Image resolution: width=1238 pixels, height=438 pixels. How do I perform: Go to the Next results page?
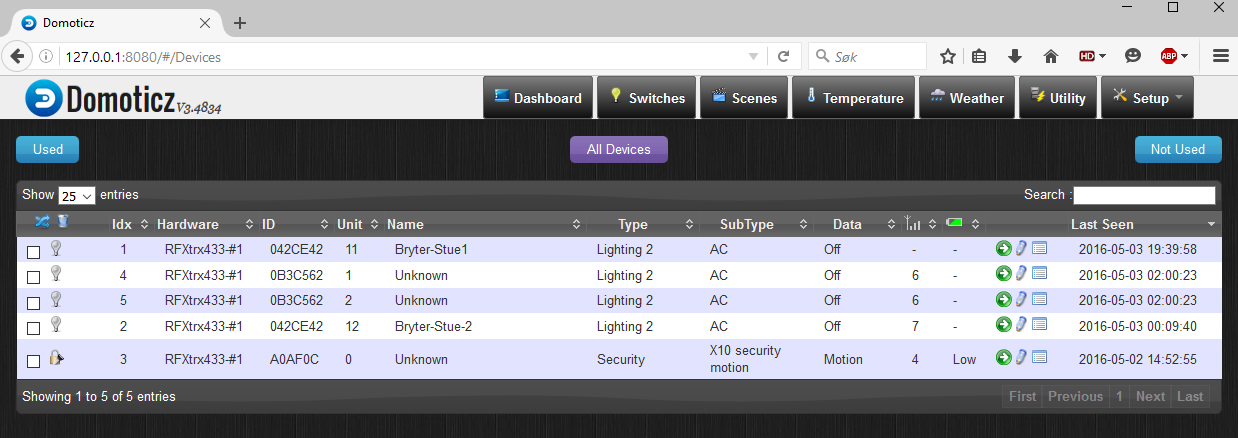click(1150, 396)
